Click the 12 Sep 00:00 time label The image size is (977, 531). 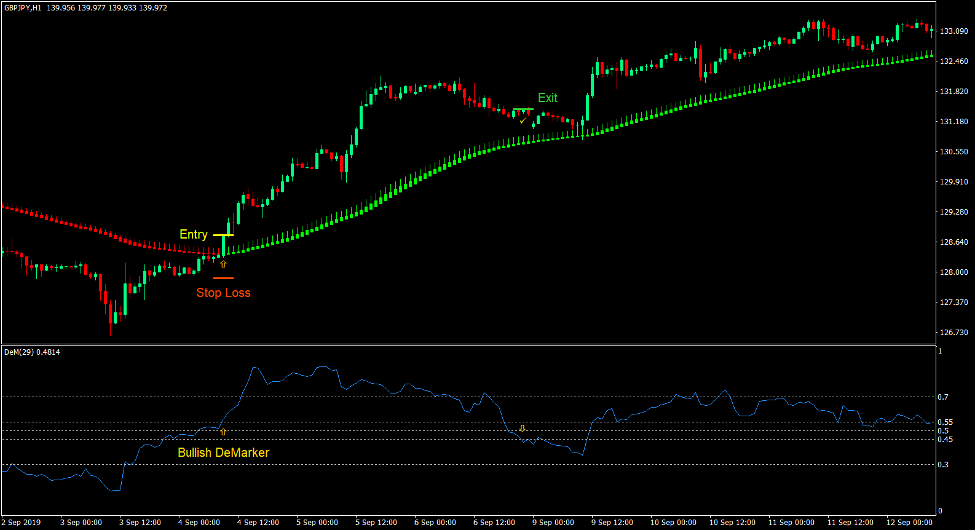tap(910, 522)
